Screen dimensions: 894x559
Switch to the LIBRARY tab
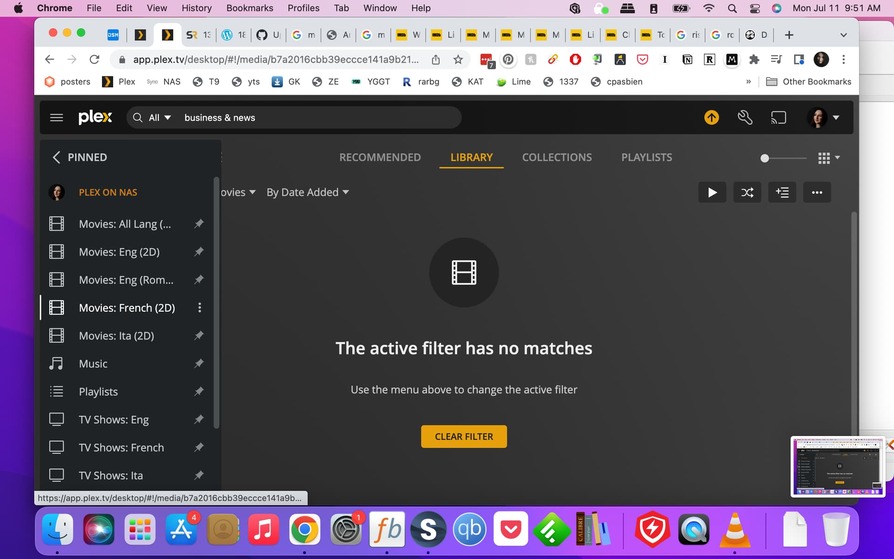[472, 157]
